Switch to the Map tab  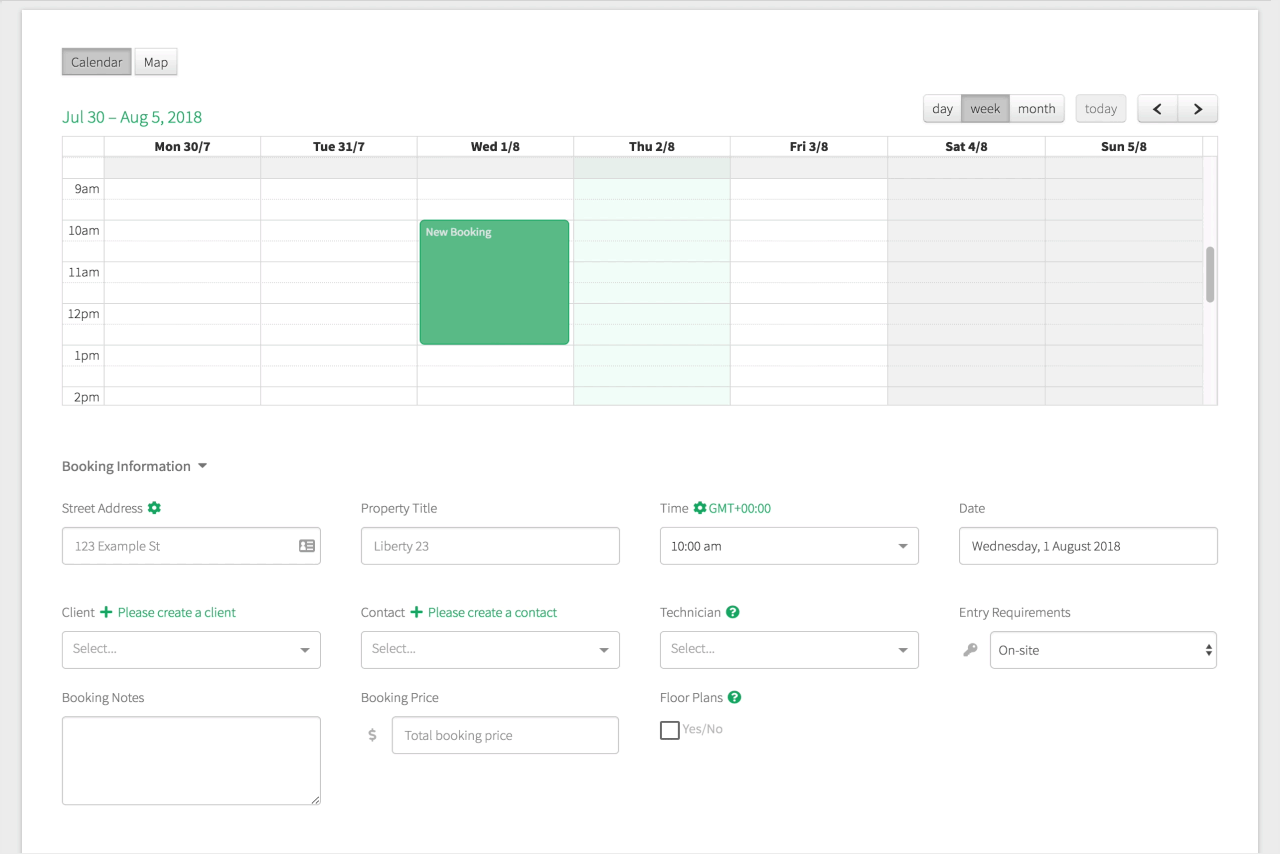156,62
